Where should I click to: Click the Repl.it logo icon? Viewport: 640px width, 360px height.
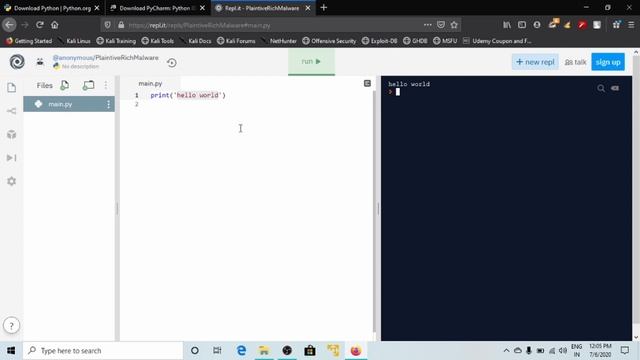click(x=17, y=62)
